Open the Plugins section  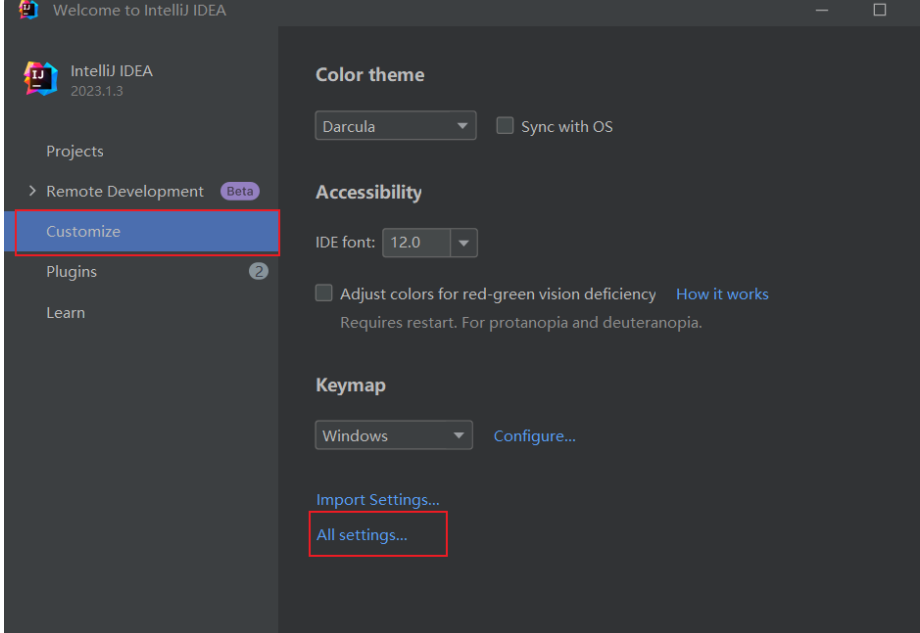72,272
